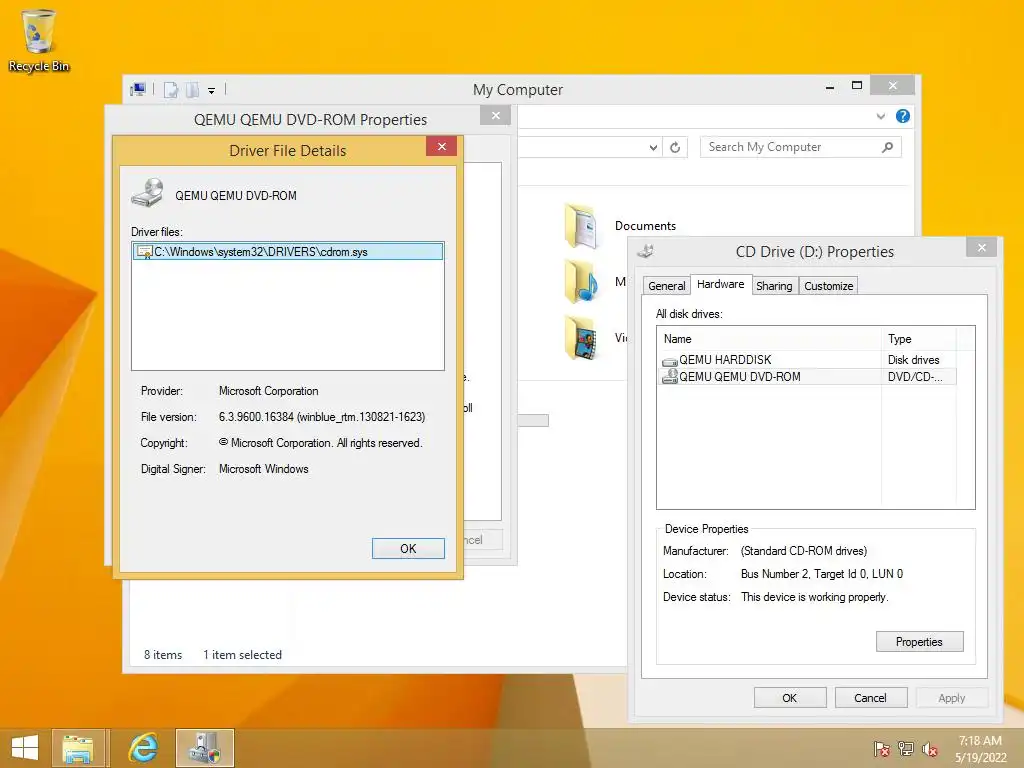1024x768 pixels.
Task: Open the Action Center flag icon
Action: 882,749
